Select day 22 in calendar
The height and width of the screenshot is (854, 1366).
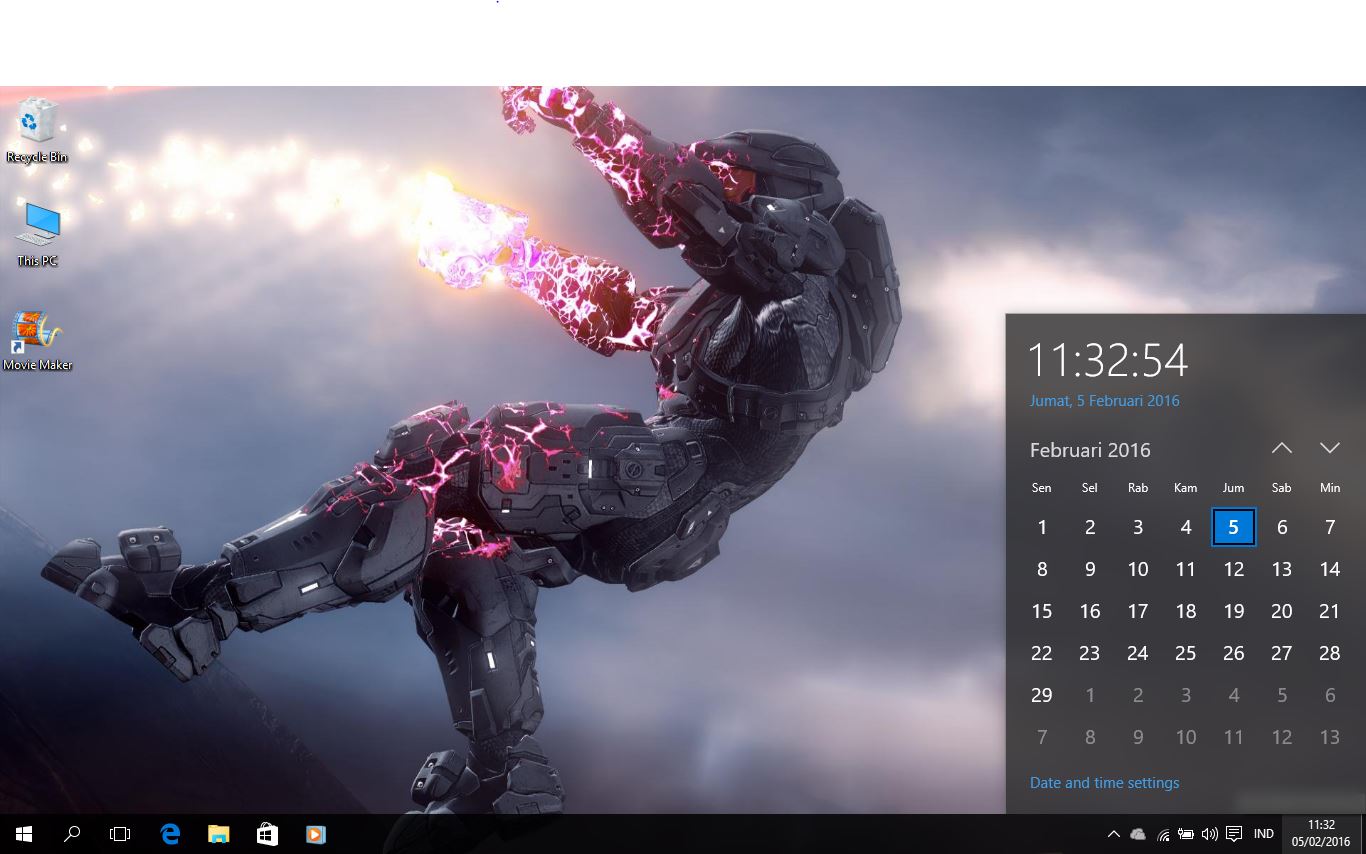tap(1041, 653)
